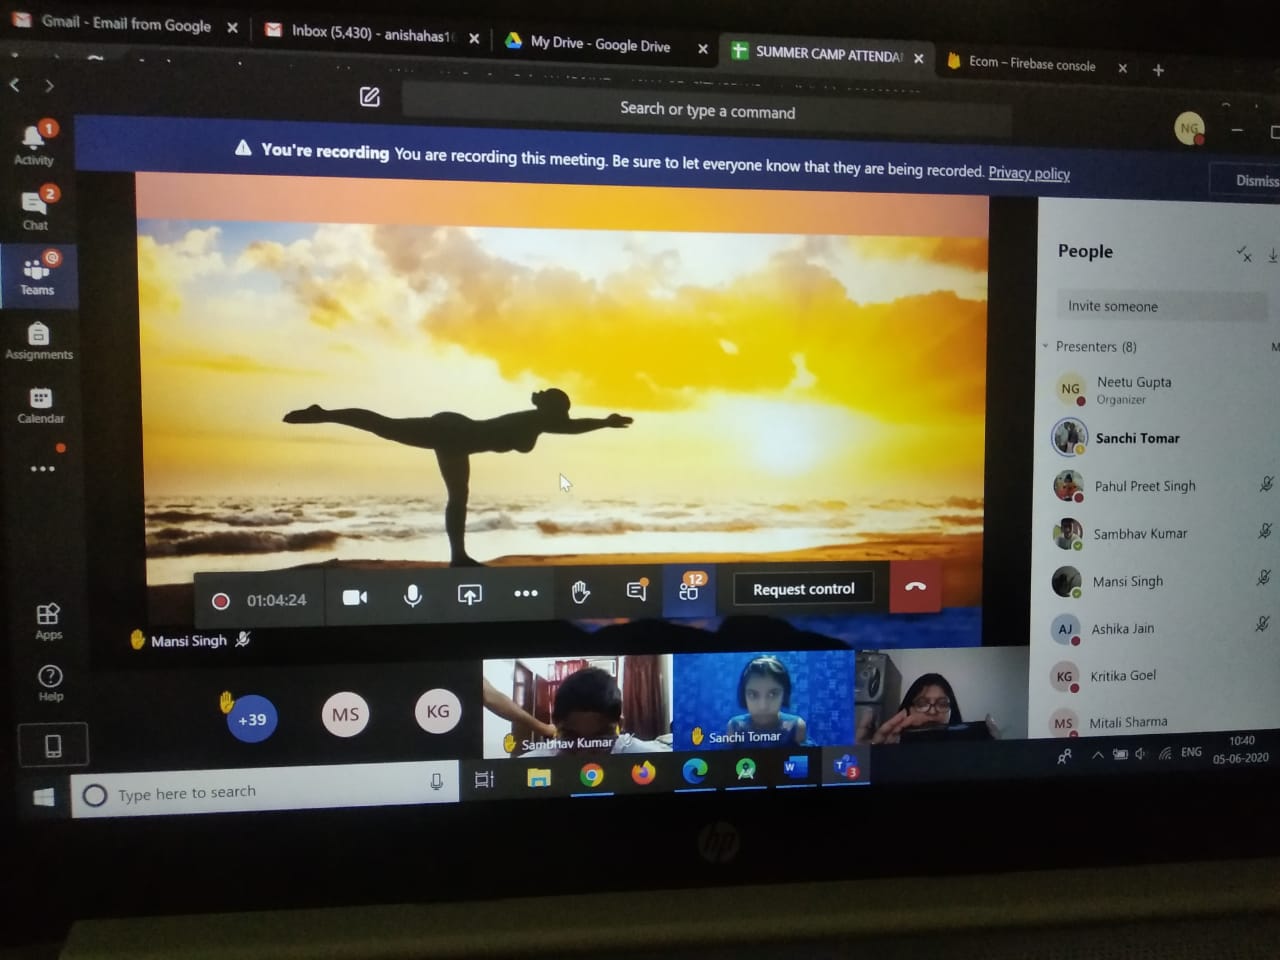Click the raise hand icon
The image size is (1280, 960).
(581, 592)
